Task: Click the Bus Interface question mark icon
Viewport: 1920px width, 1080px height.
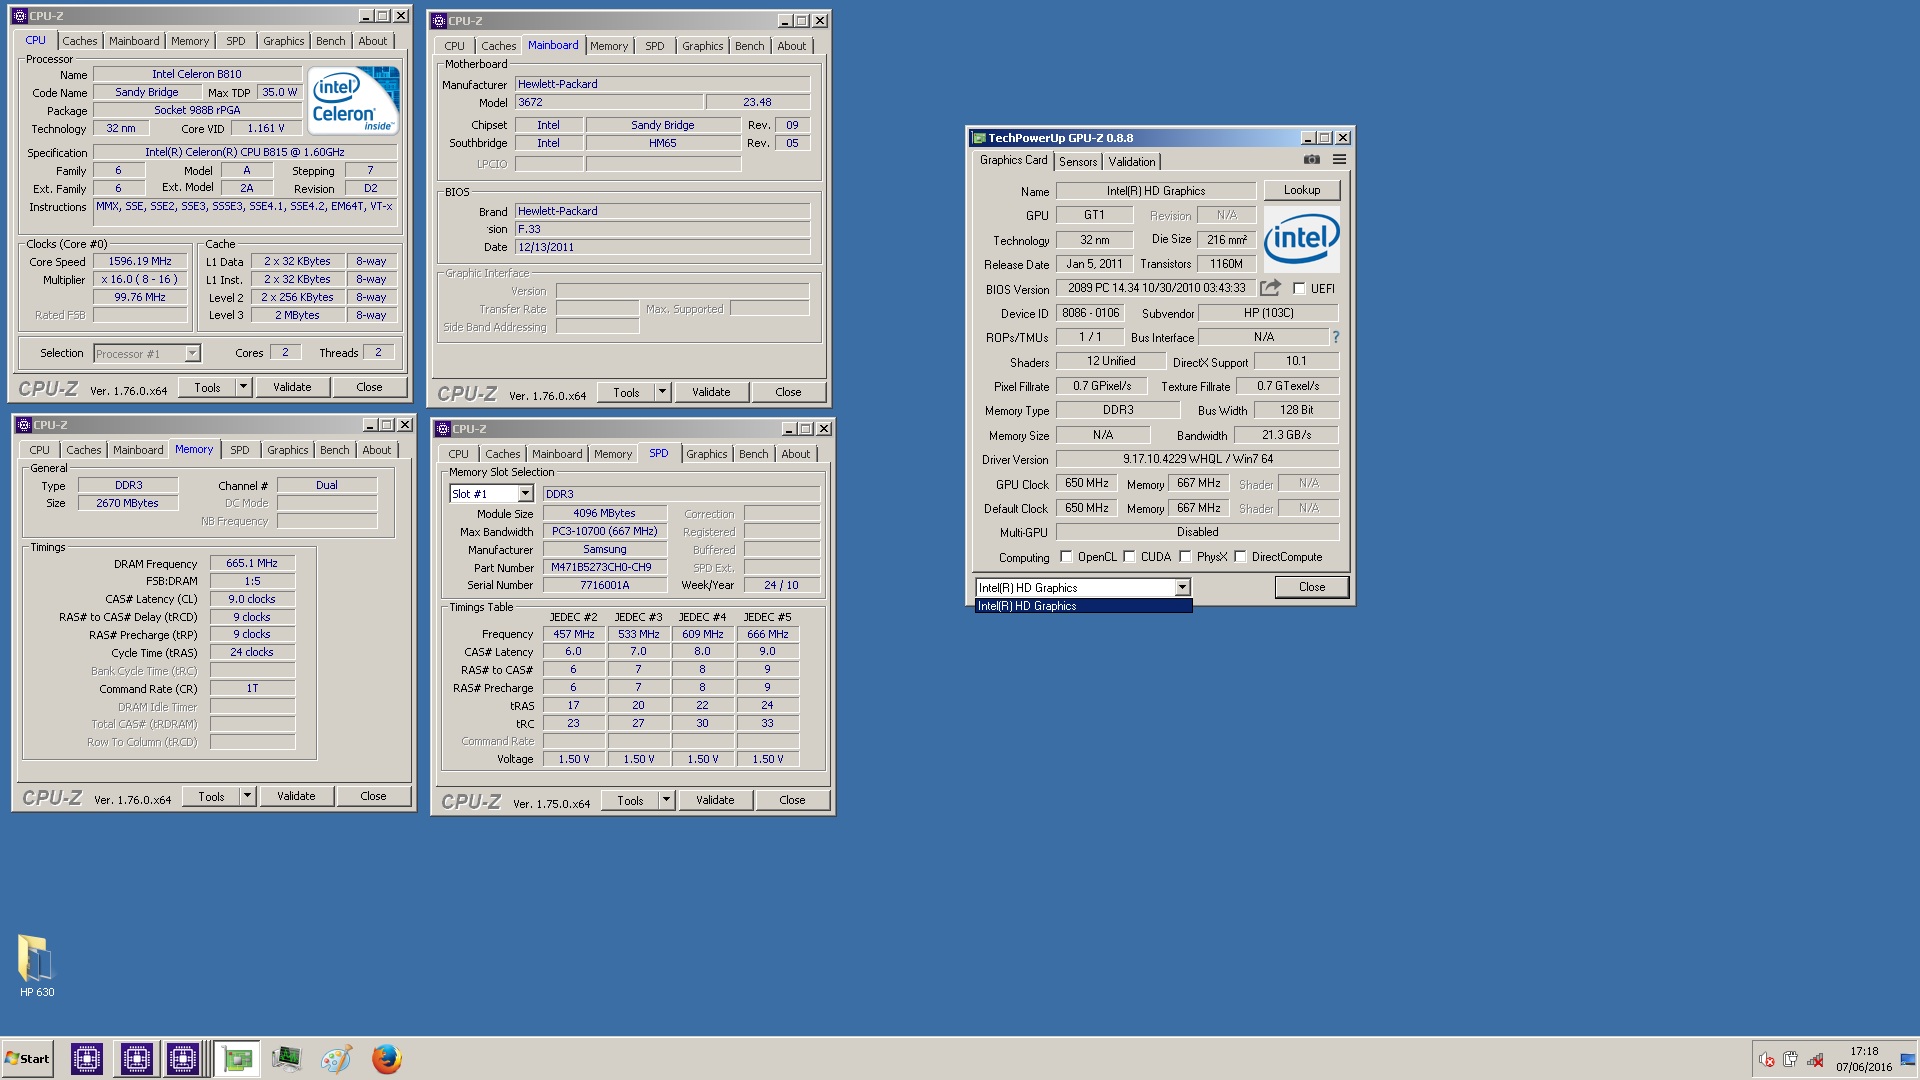Action: tap(1335, 337)
